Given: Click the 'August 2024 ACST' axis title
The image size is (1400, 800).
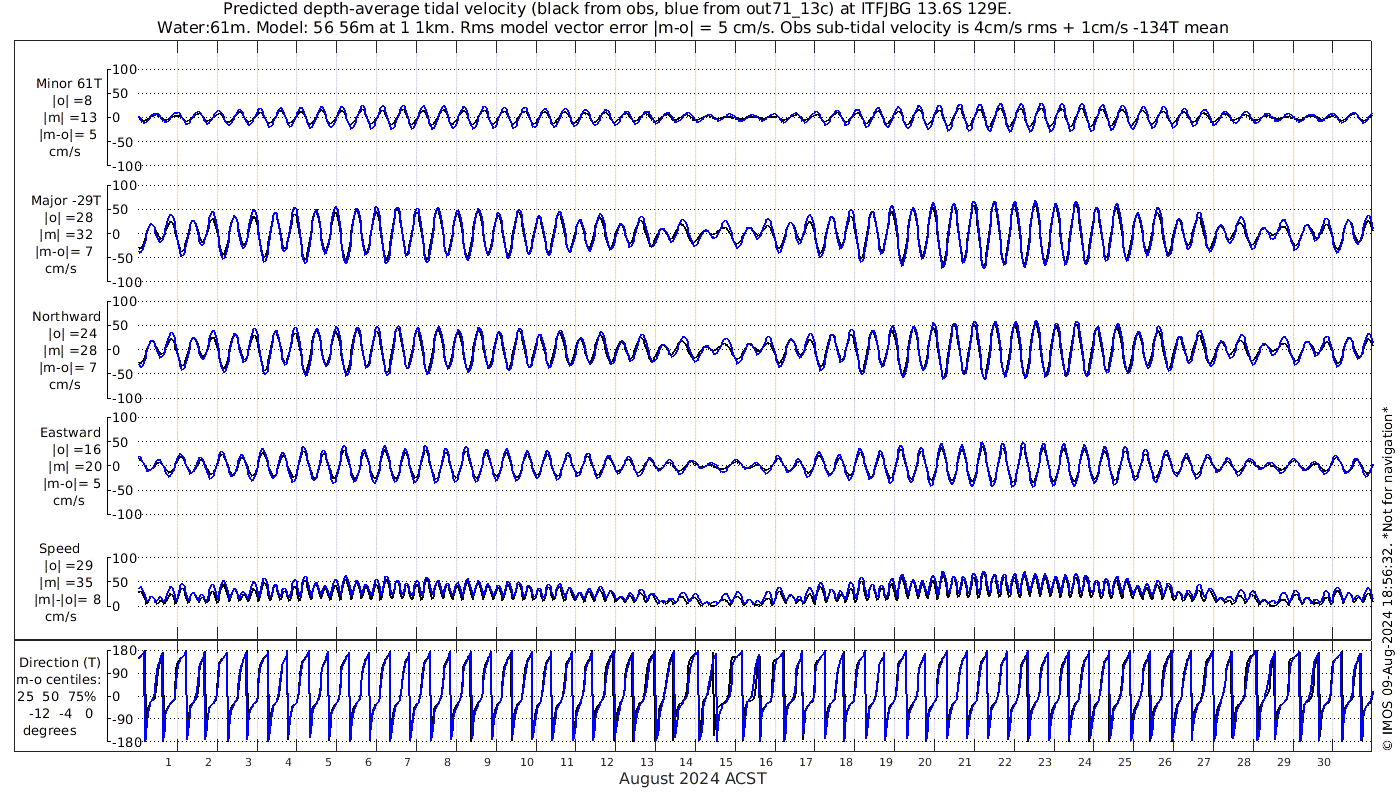Looking at the screenshot, I should click(692, 778).
